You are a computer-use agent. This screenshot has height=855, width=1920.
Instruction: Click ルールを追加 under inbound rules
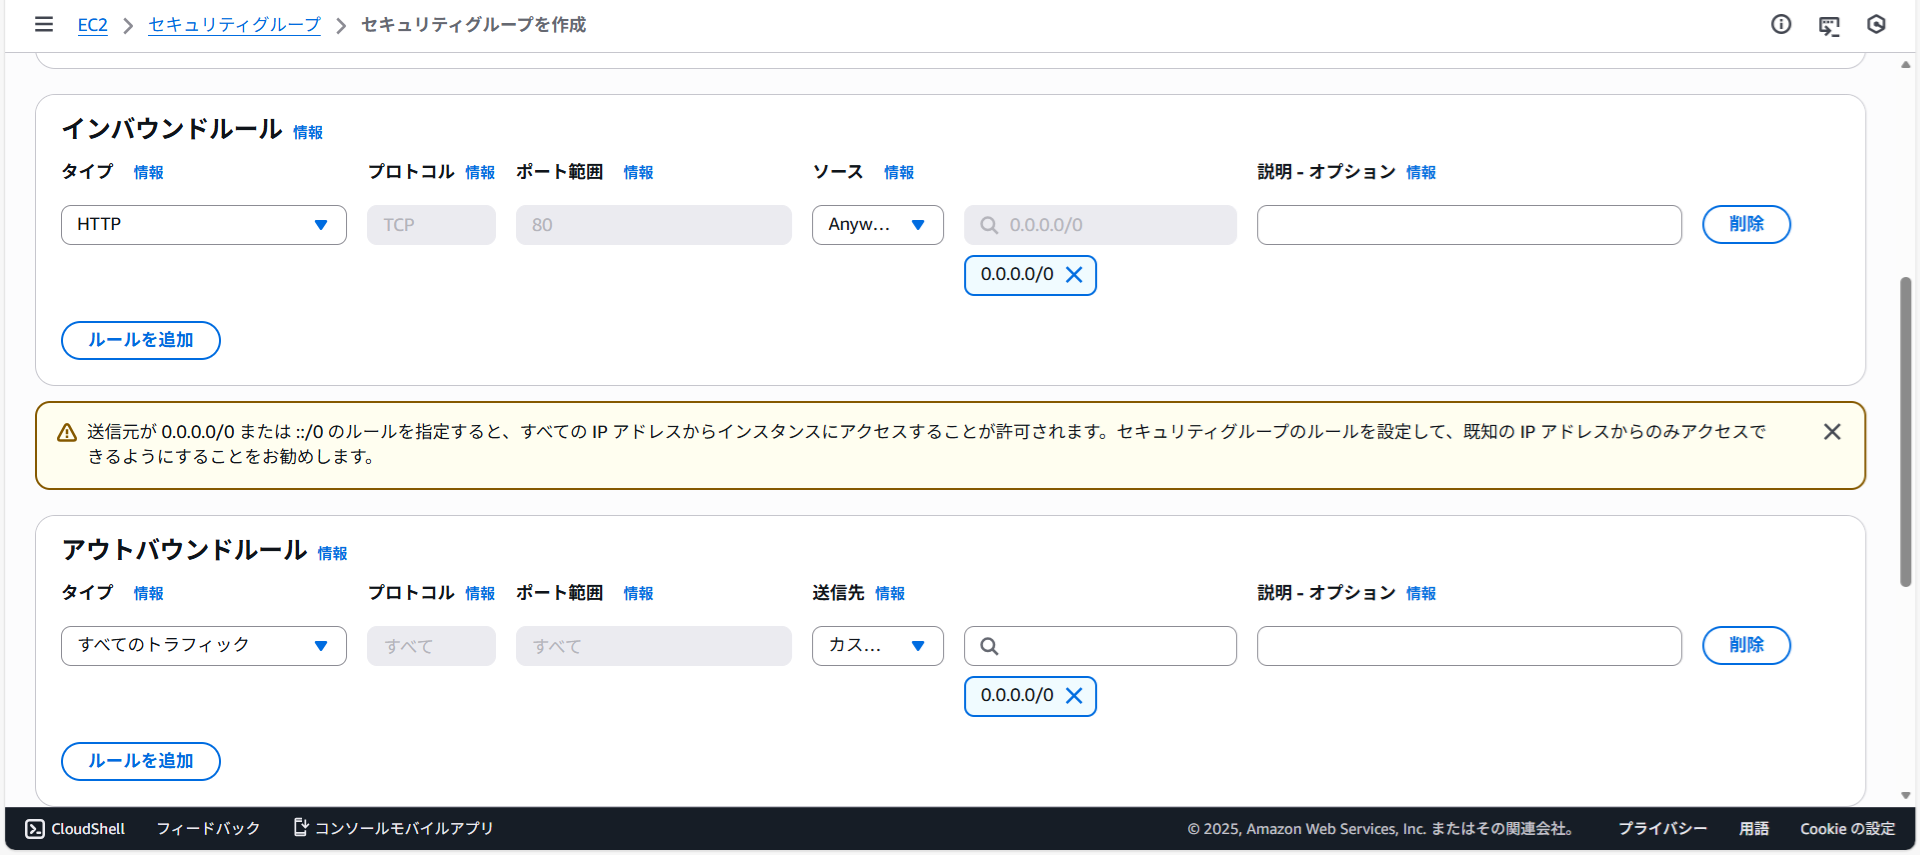(x=141, y=340)
